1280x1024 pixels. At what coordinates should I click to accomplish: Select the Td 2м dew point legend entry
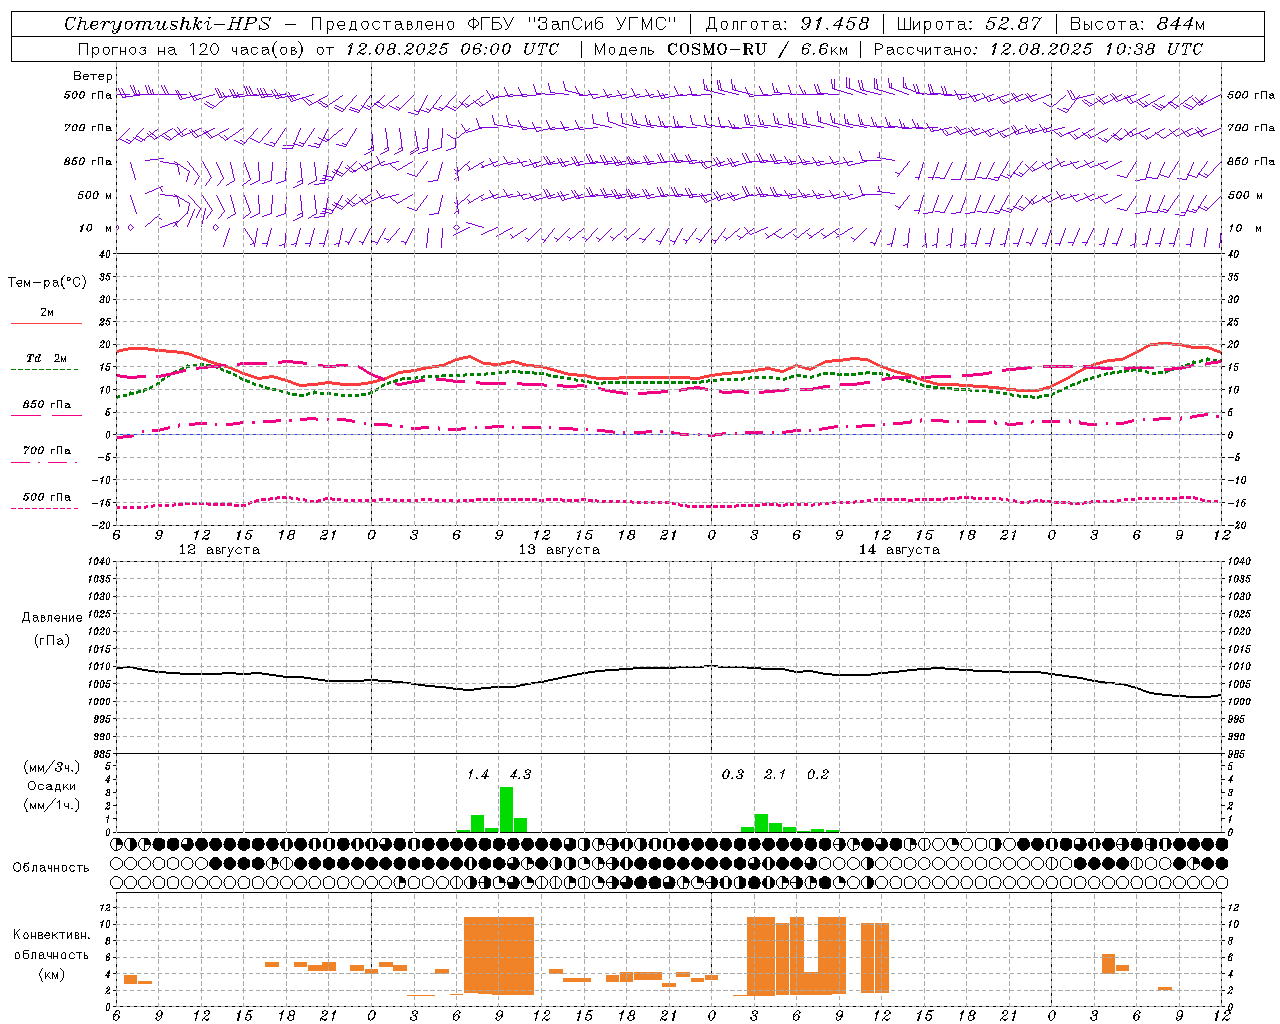[47, 358]
